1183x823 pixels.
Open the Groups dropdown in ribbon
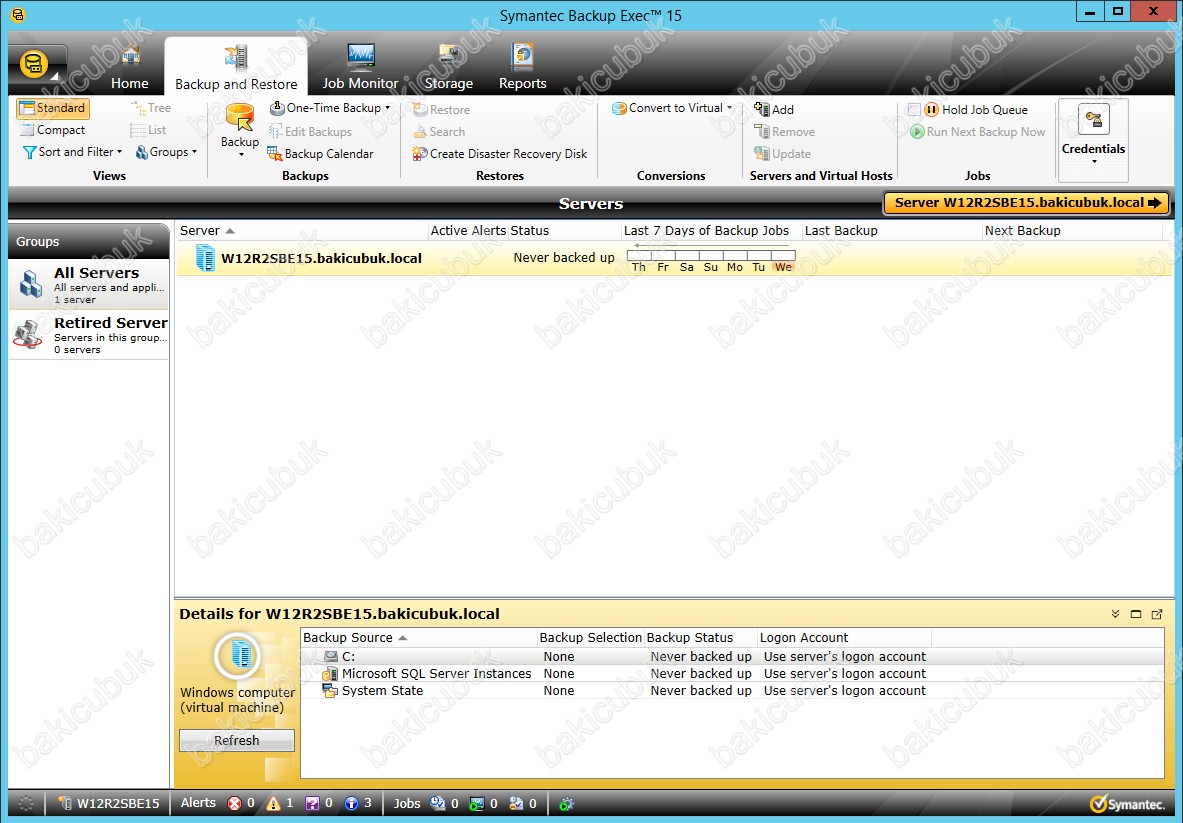click(166, 152)
